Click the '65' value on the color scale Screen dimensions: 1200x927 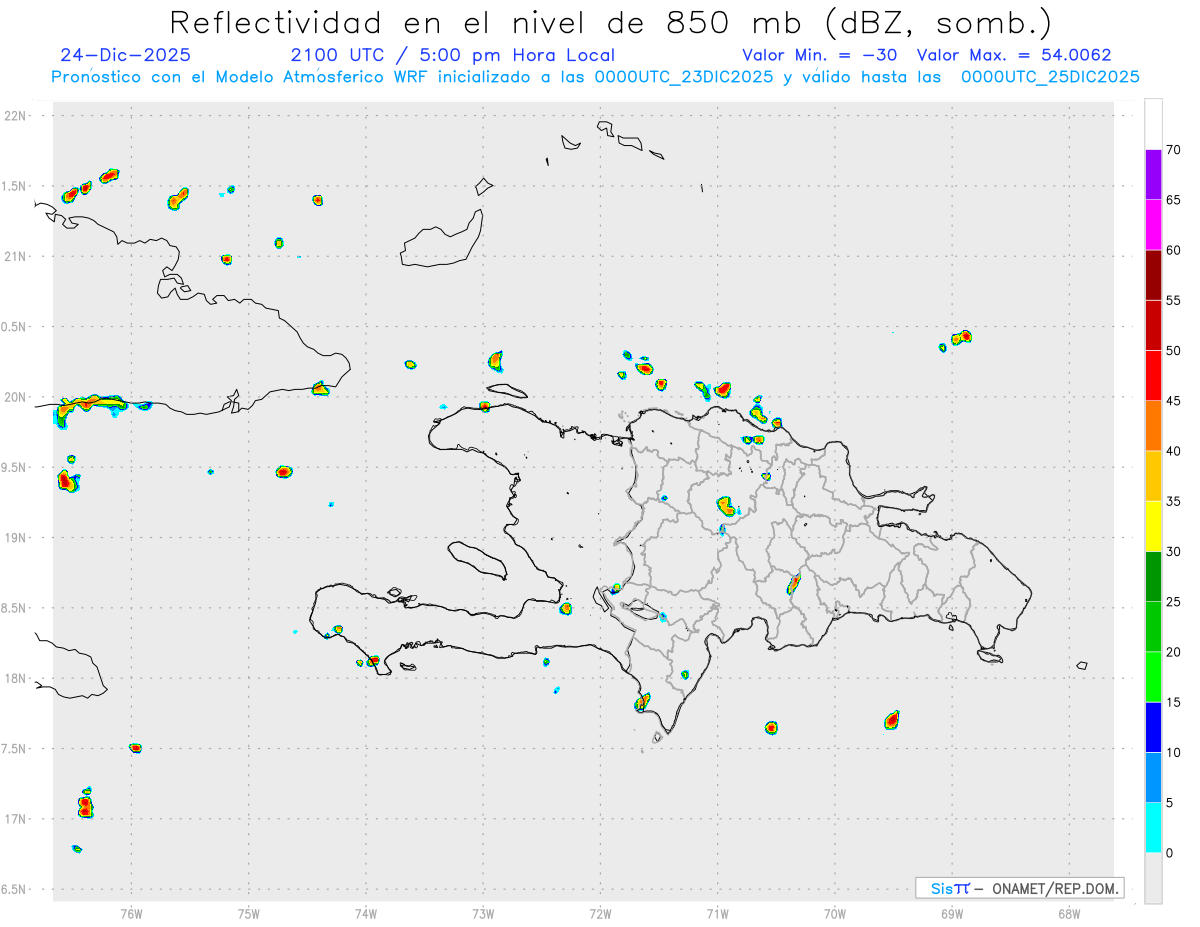[1173, 200]
